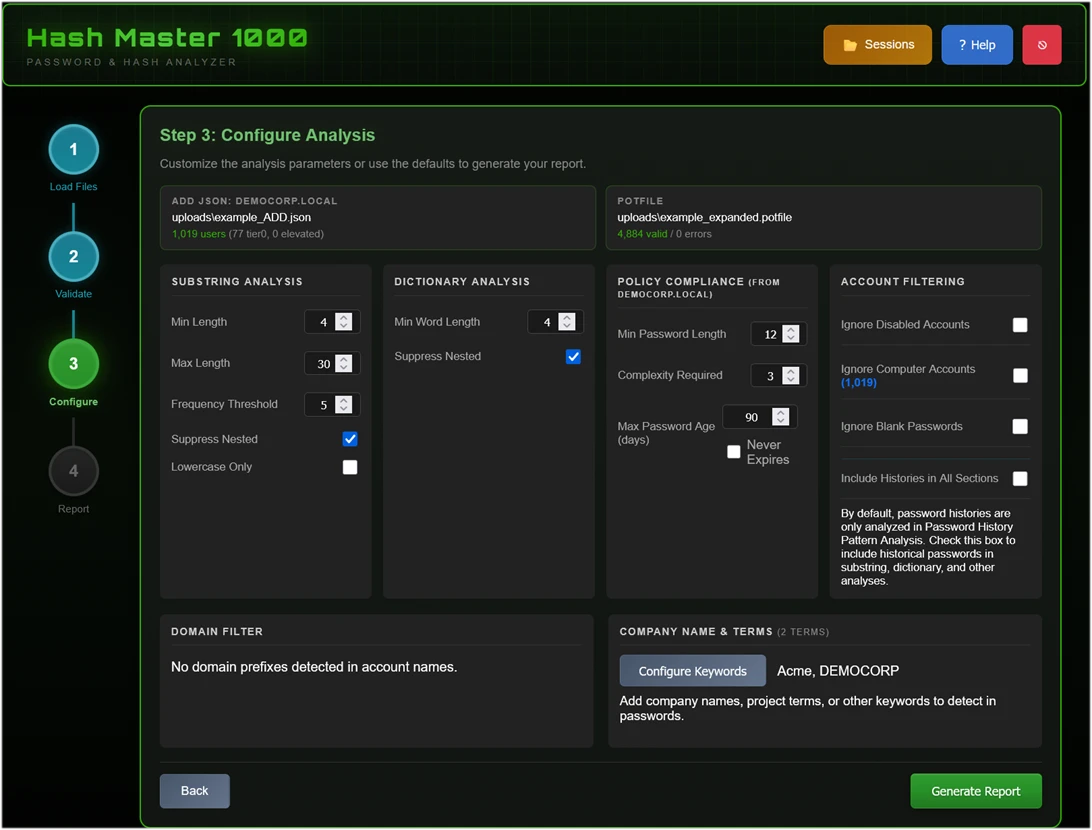Click the red prohibition icon in header

[x=1041, y=44]
